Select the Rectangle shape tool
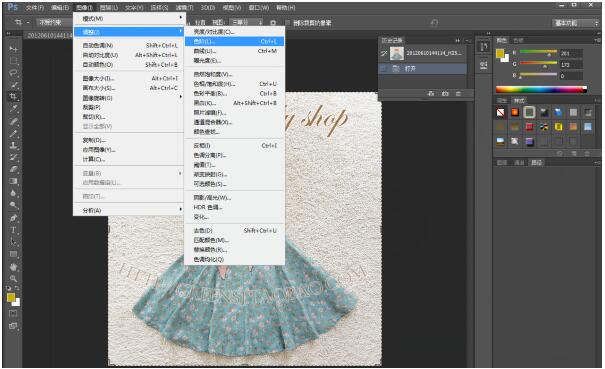Viewport: 605px width, 369px height. (x=14, y=254)
